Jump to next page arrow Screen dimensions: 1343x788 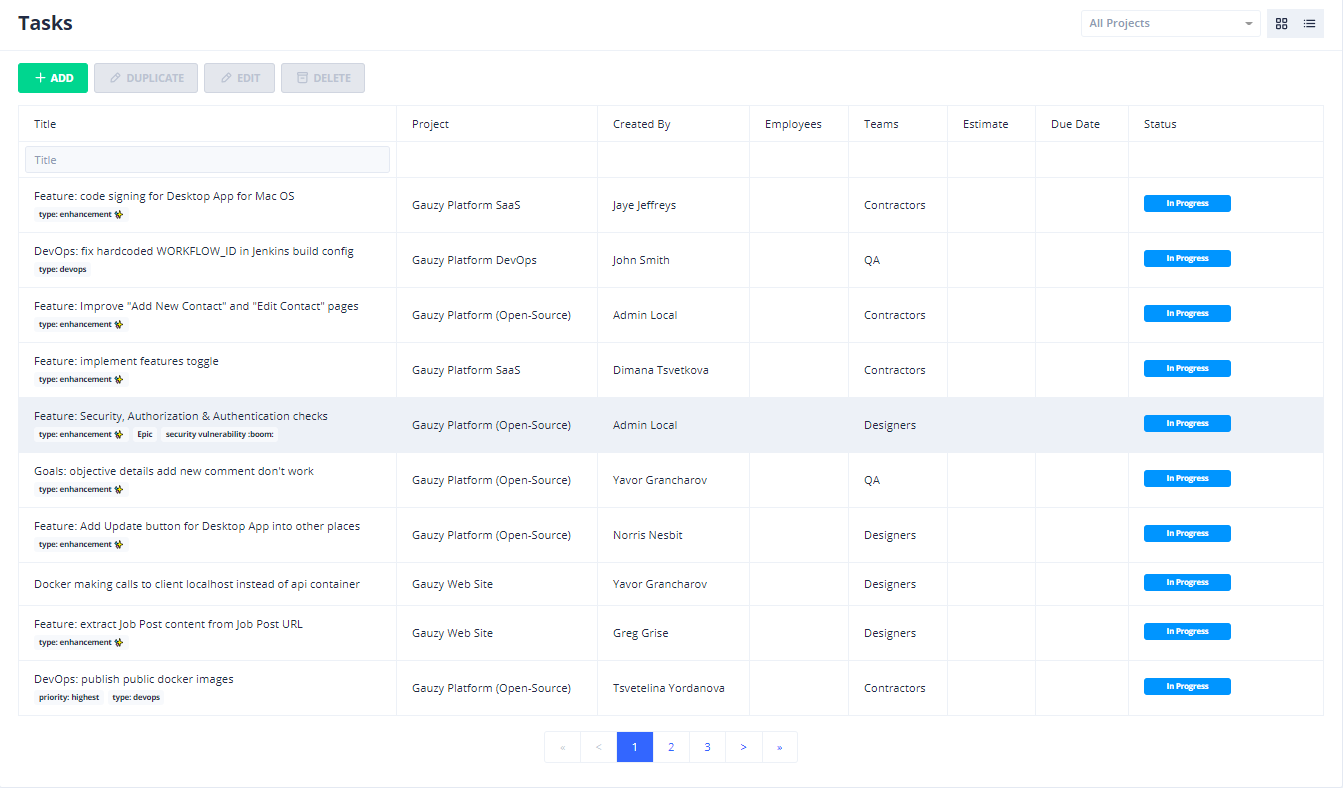coord(743,747)
